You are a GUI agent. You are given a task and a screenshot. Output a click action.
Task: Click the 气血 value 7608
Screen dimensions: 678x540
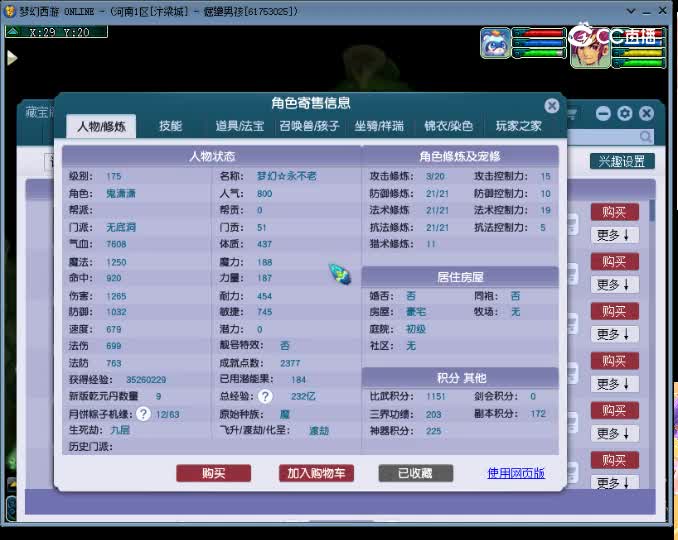[x=116, y=244]
